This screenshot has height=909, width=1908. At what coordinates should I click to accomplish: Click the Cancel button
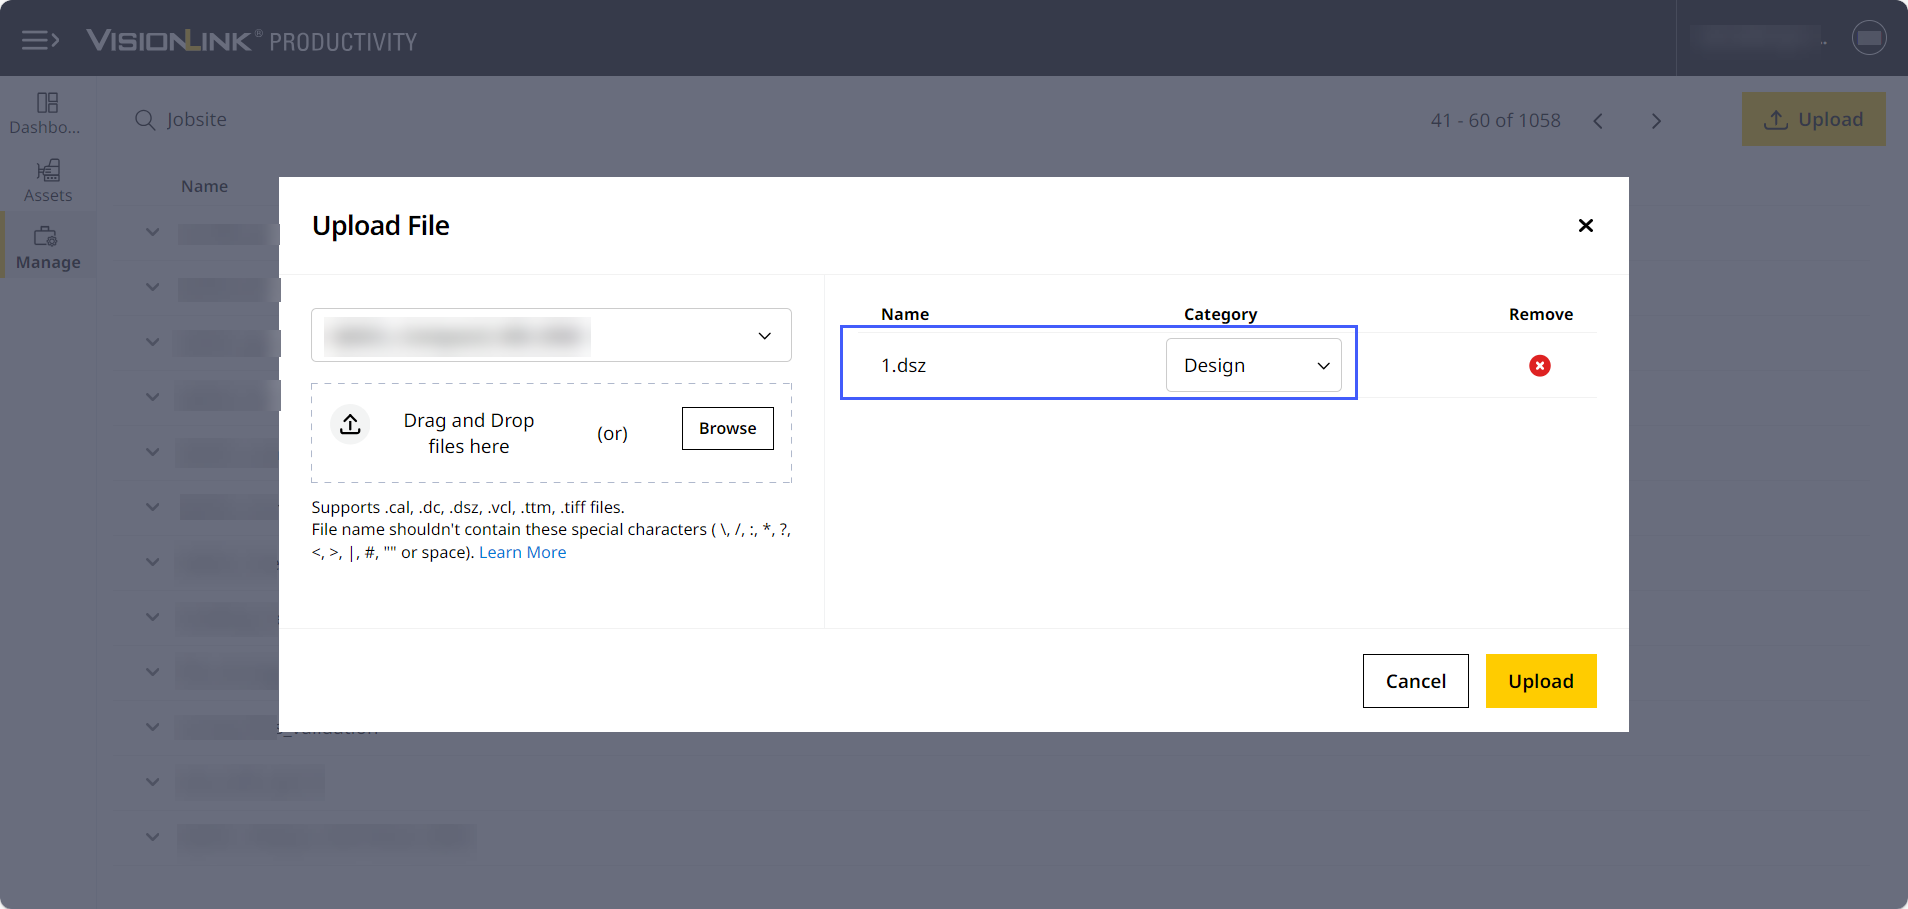[1415, 681]
